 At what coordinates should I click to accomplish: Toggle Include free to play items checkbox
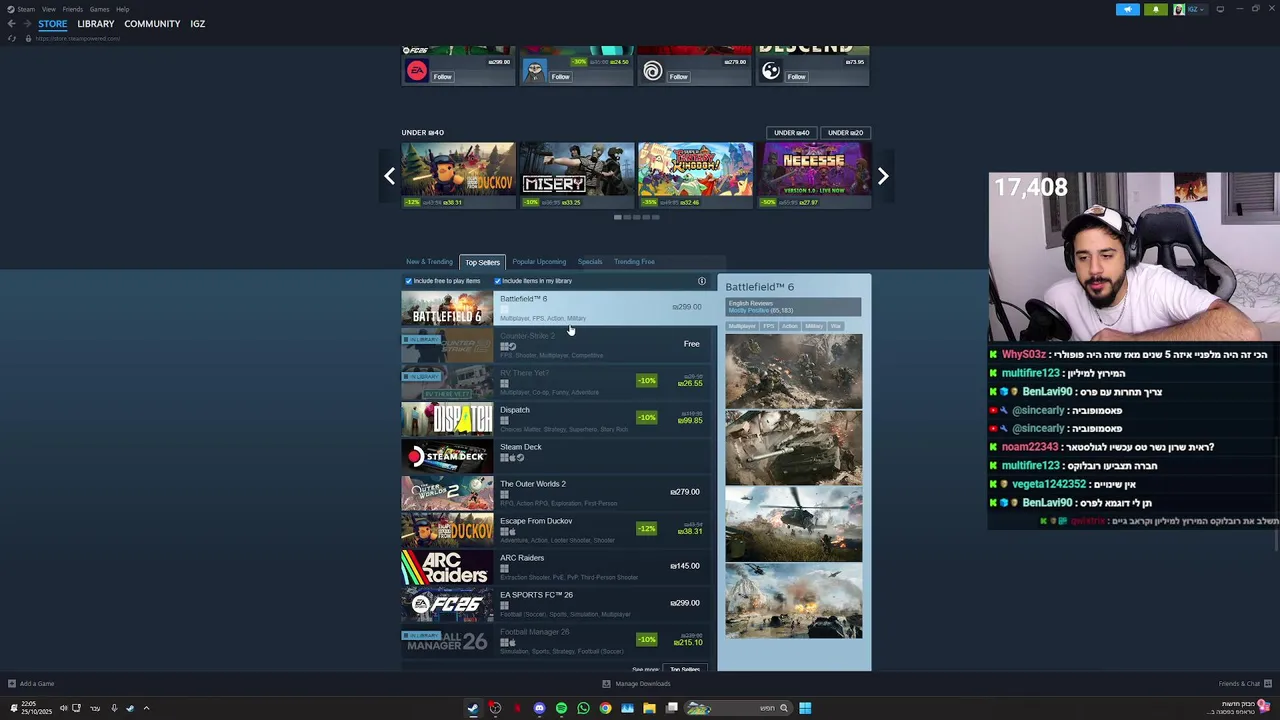coord(408,281)
